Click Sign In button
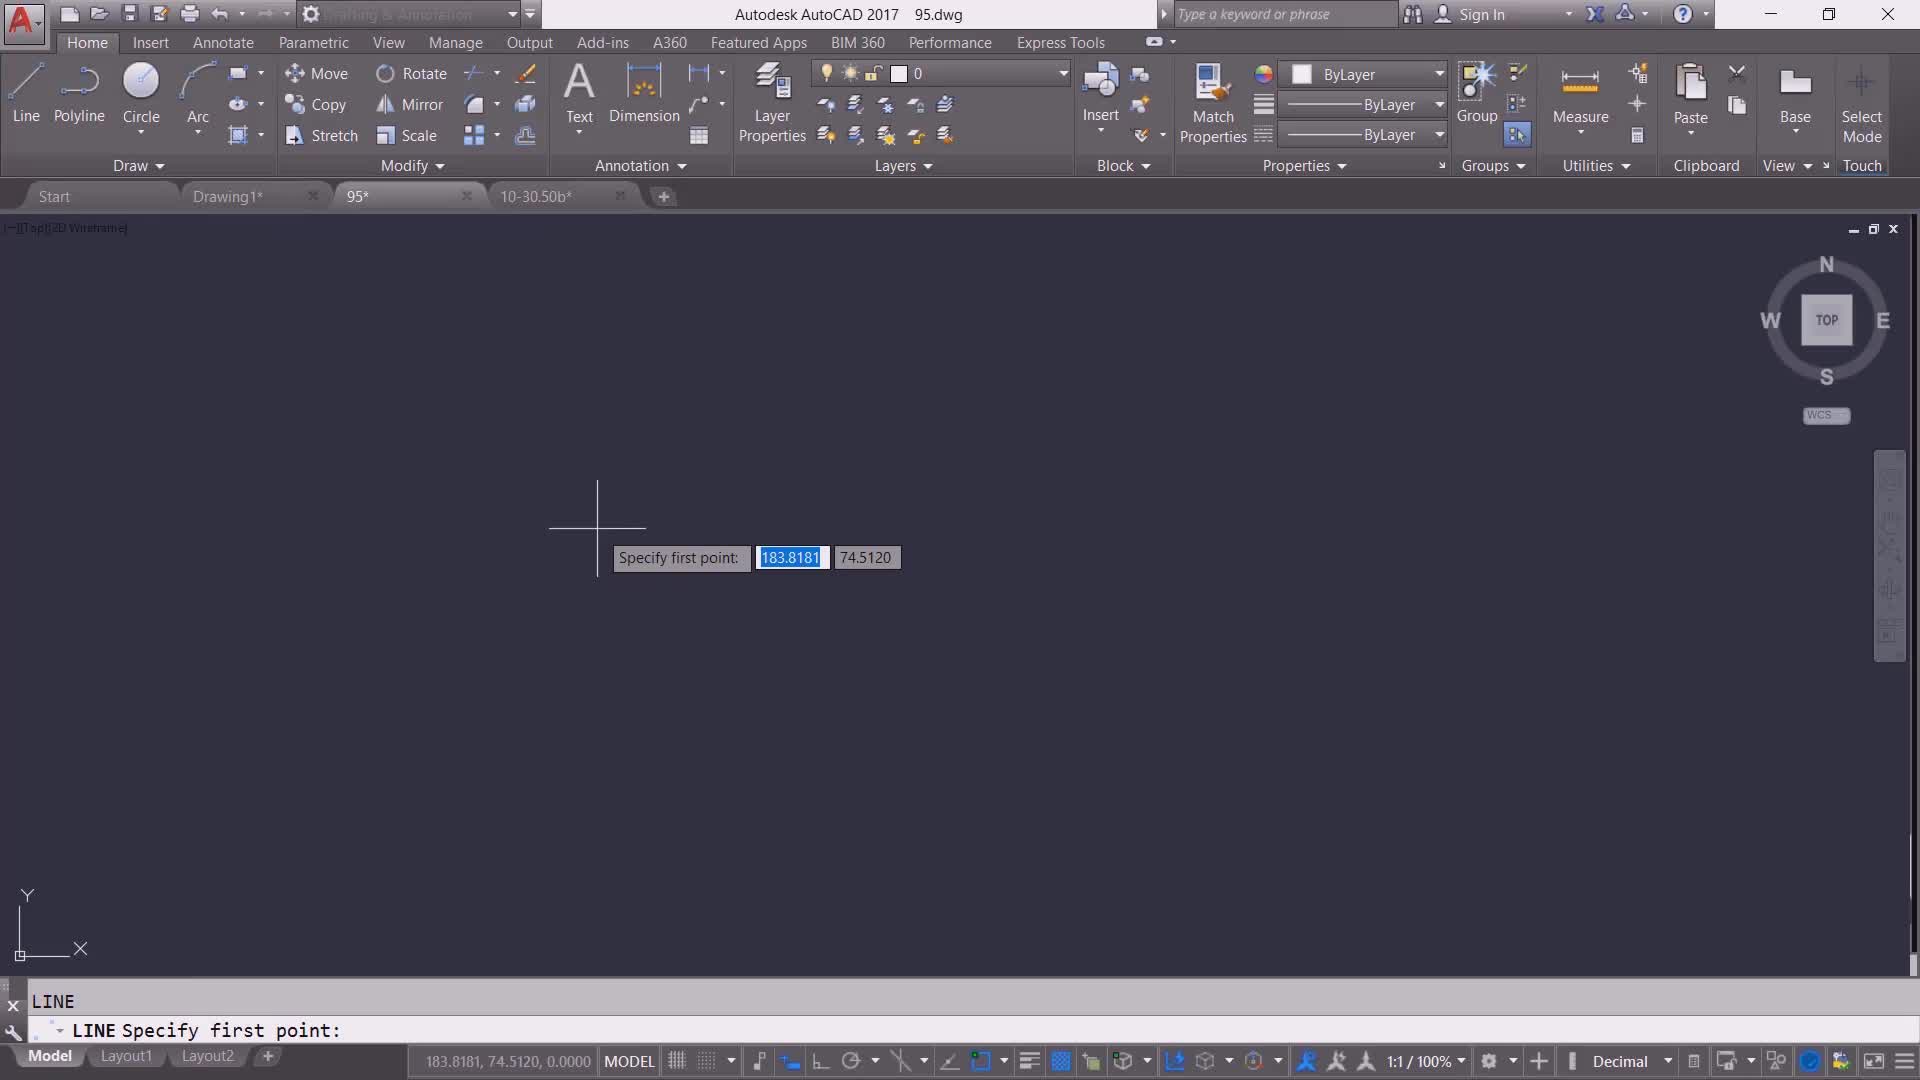This screenshot has height=1080, width=1920. click(x=1480, y=14)
